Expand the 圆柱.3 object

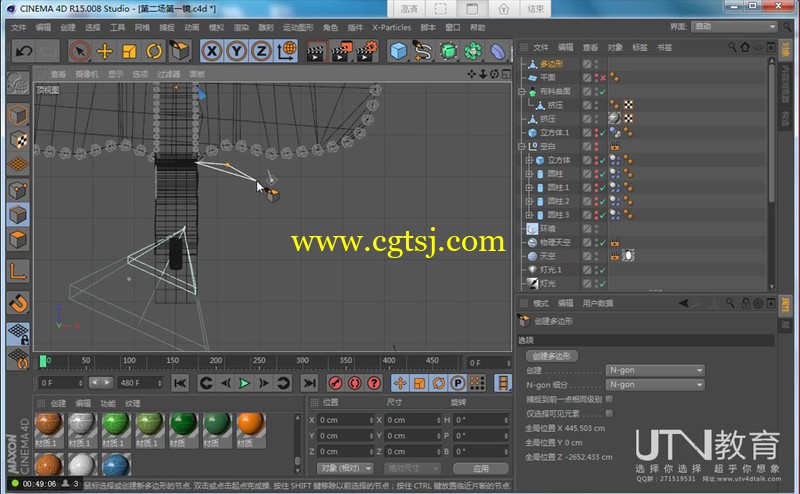tap(530, 215)
